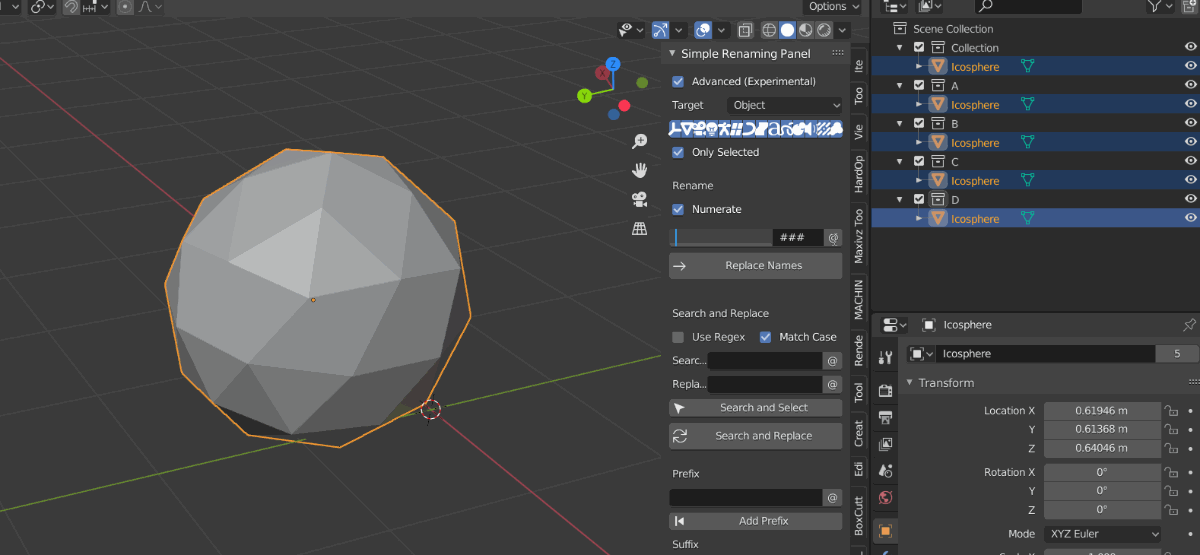Click mesh data icon of Icosphere under D
This screenshot has width=1200, height=555.
point(1027,218)
